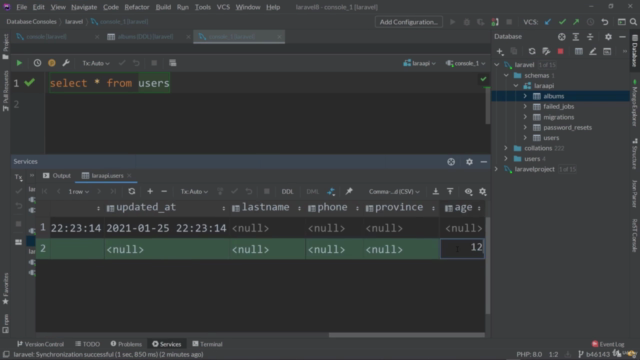Image resolution: width=640 pixels, height=360 pixels.
Task: Open Services panel settings gear
Action: click(x=469, y=162)
